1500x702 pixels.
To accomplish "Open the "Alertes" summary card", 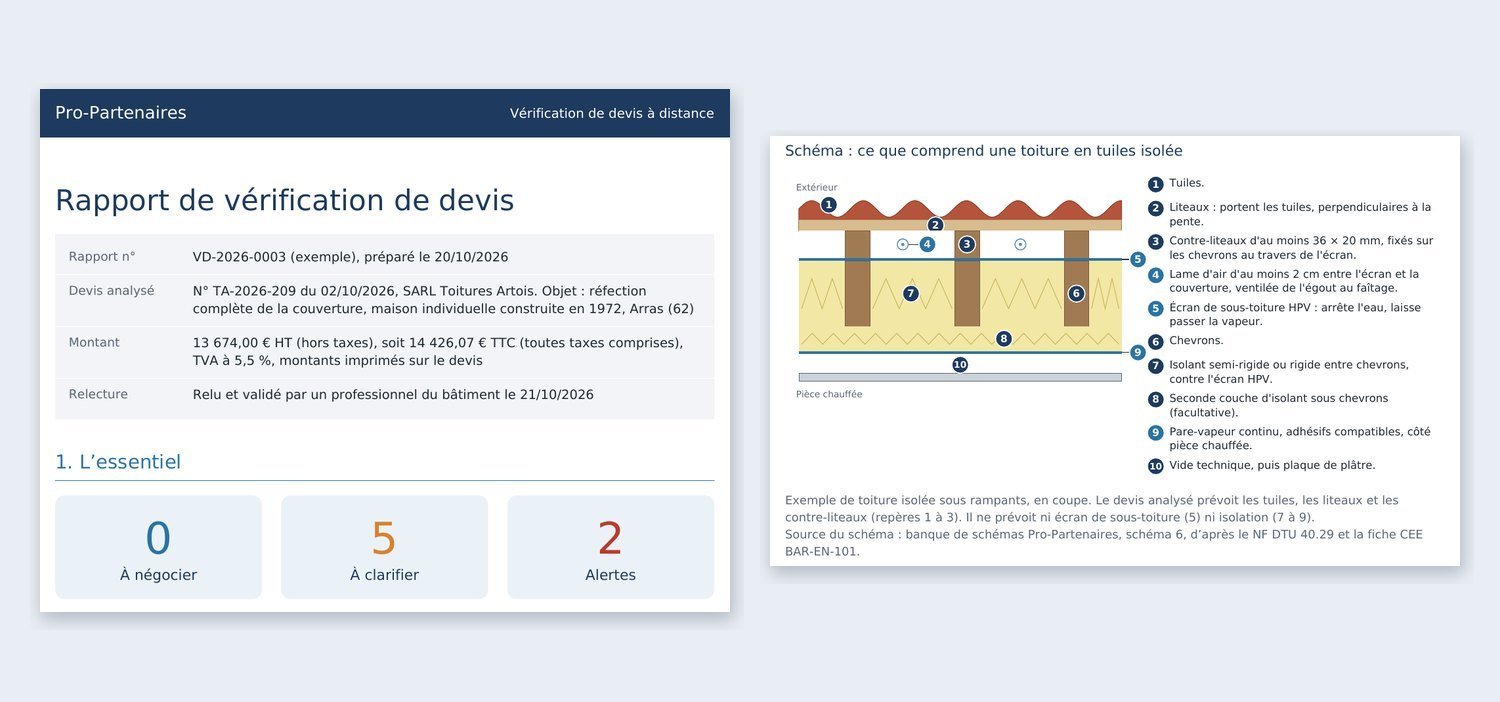I will pos(610,547).
